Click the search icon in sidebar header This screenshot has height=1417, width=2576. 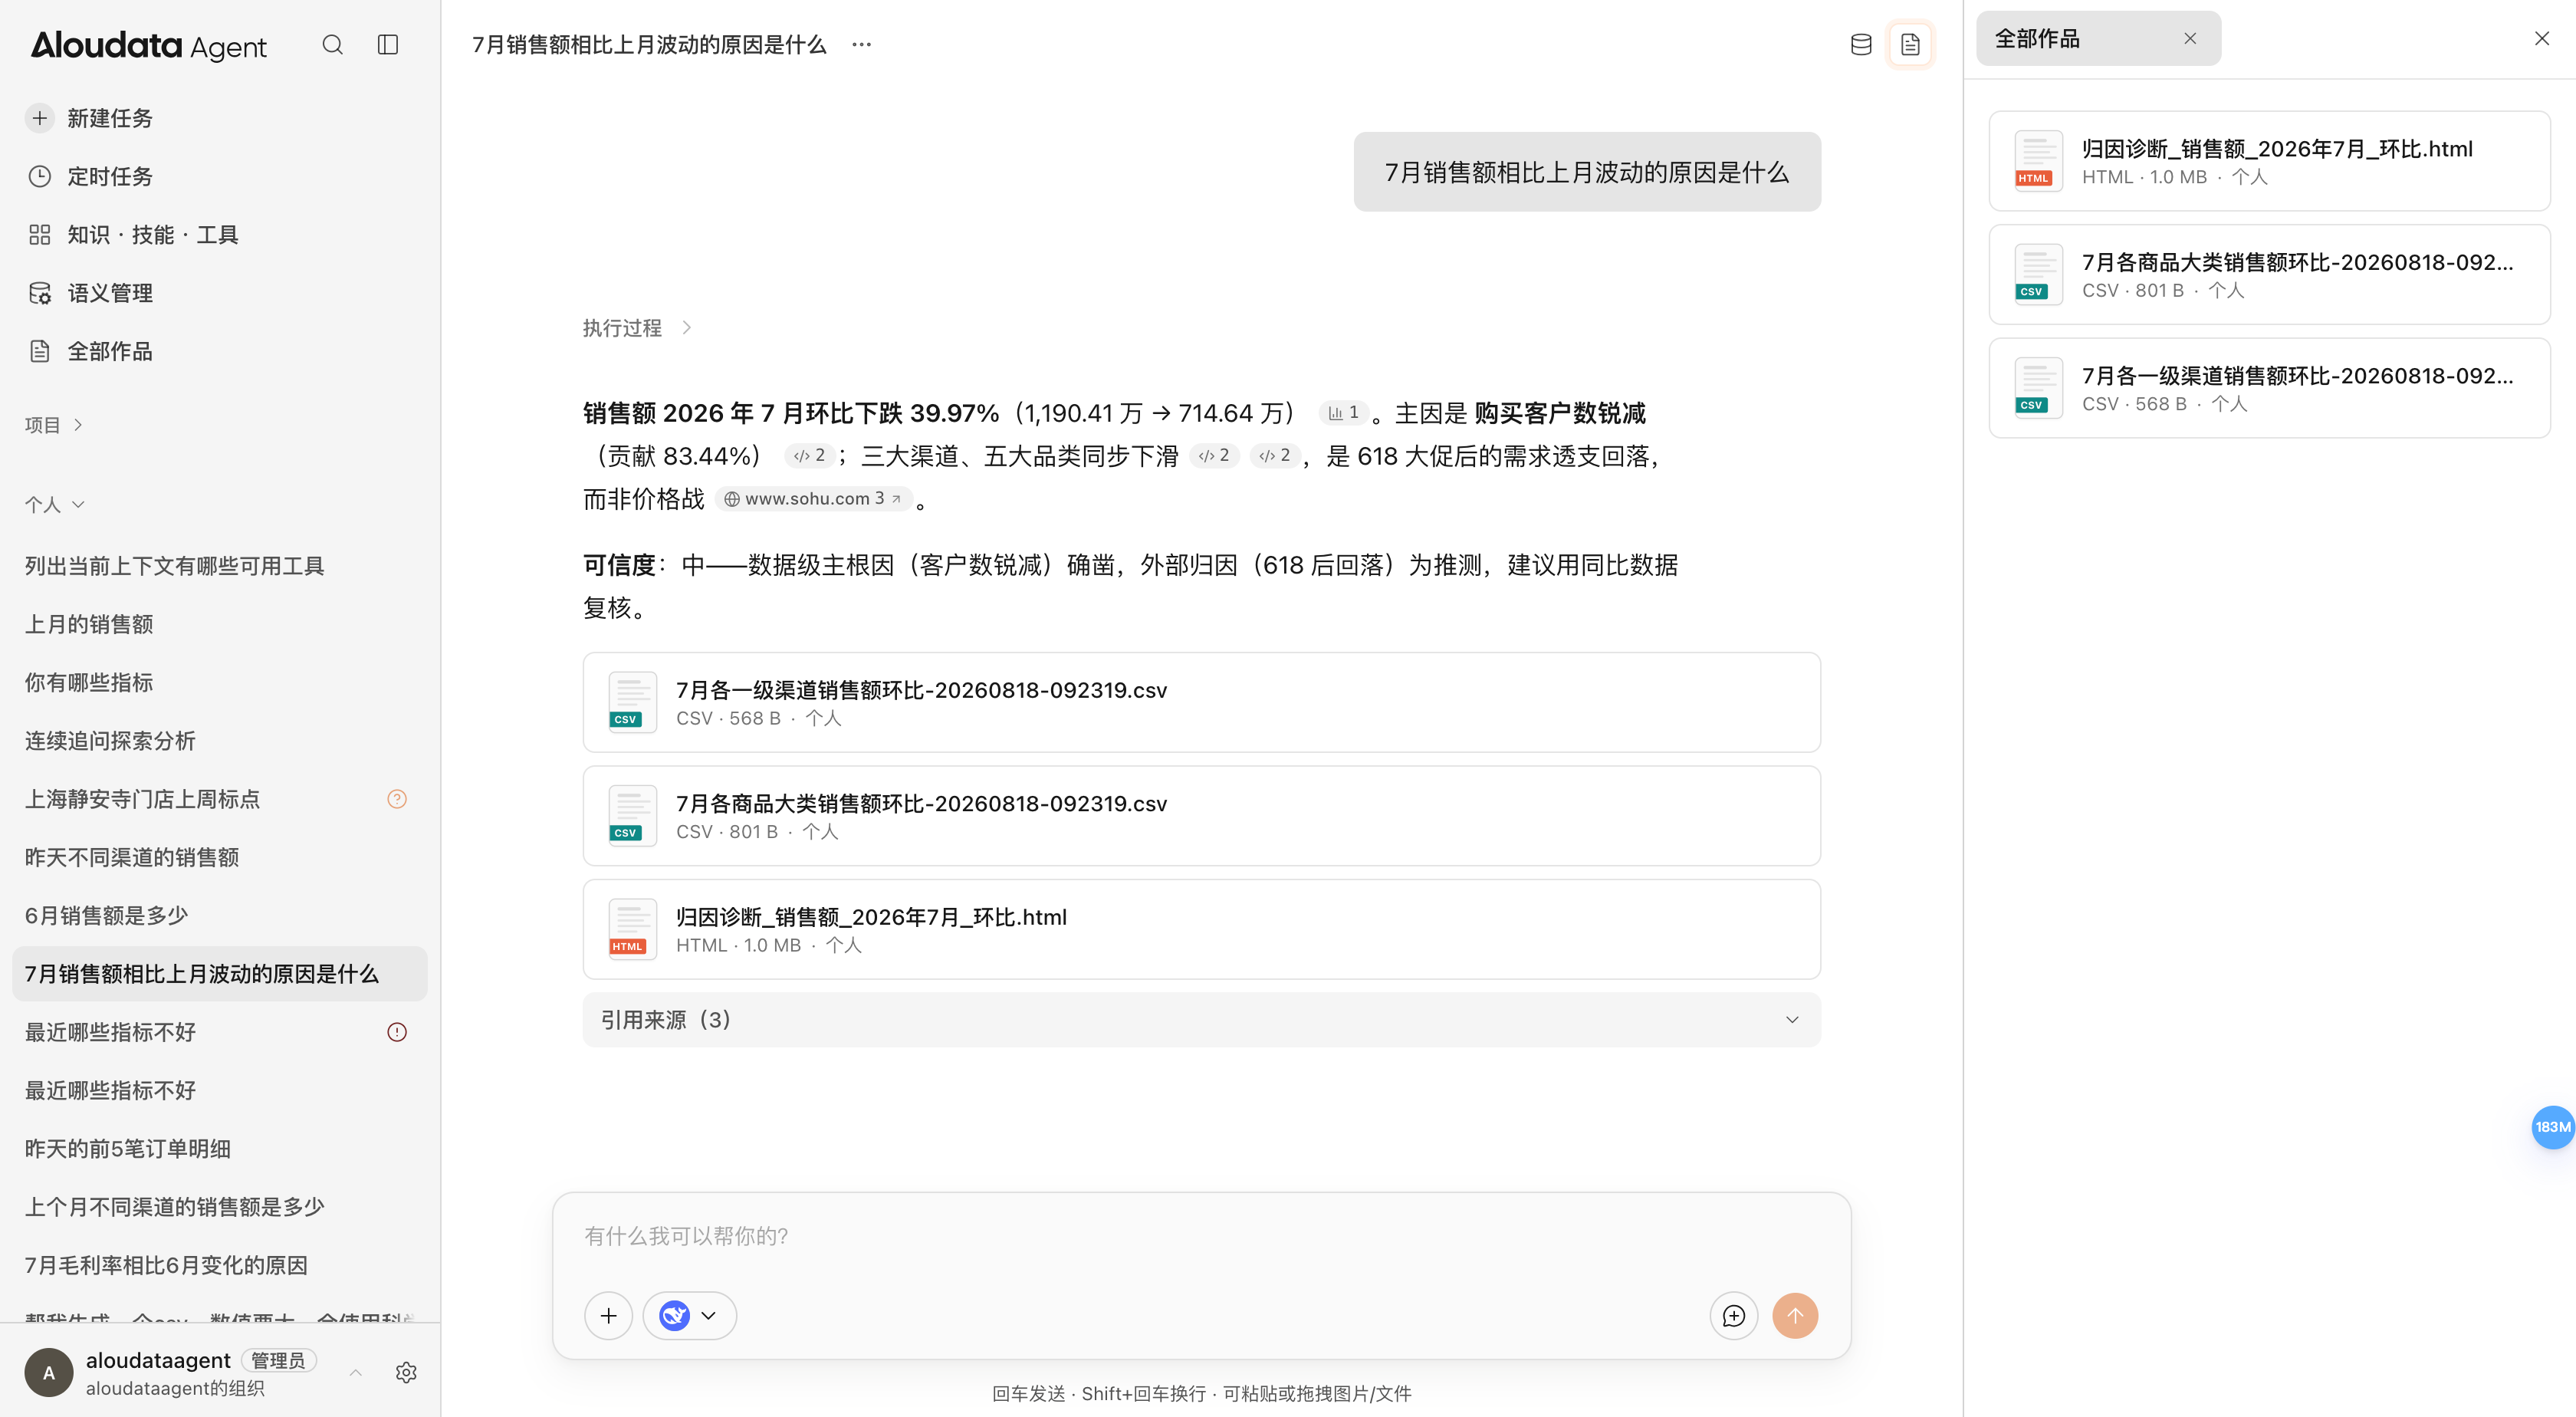click(333, 45)
